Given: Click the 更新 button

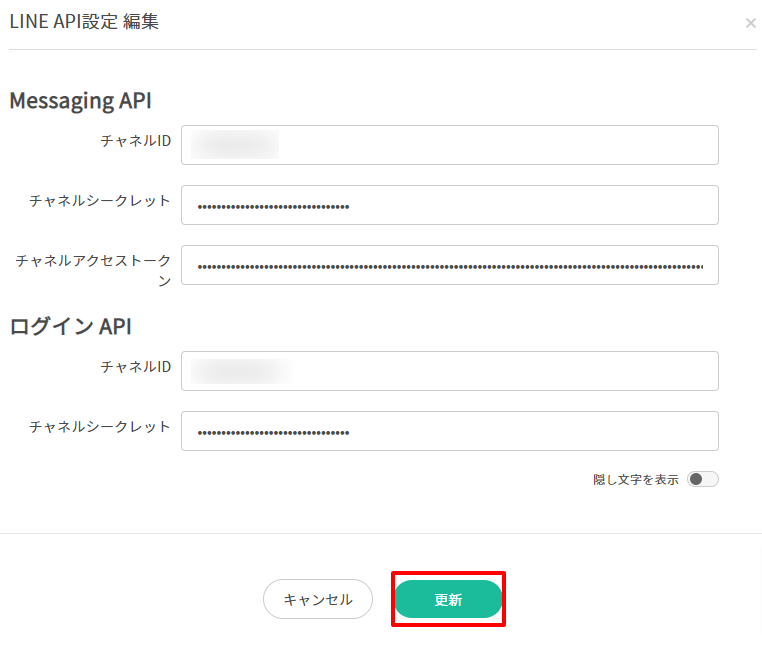Looking at the screenshot, I should pyautogui.click(x=448, y=599).
